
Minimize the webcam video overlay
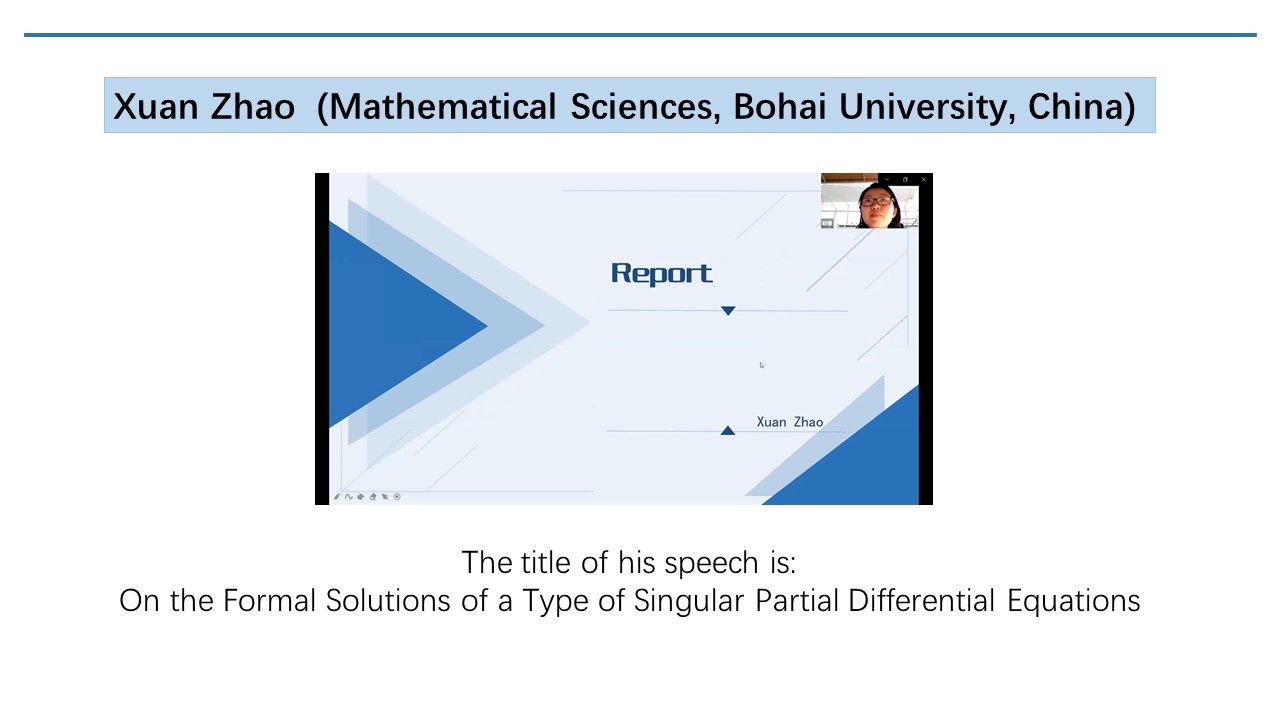tap(887, 179)
